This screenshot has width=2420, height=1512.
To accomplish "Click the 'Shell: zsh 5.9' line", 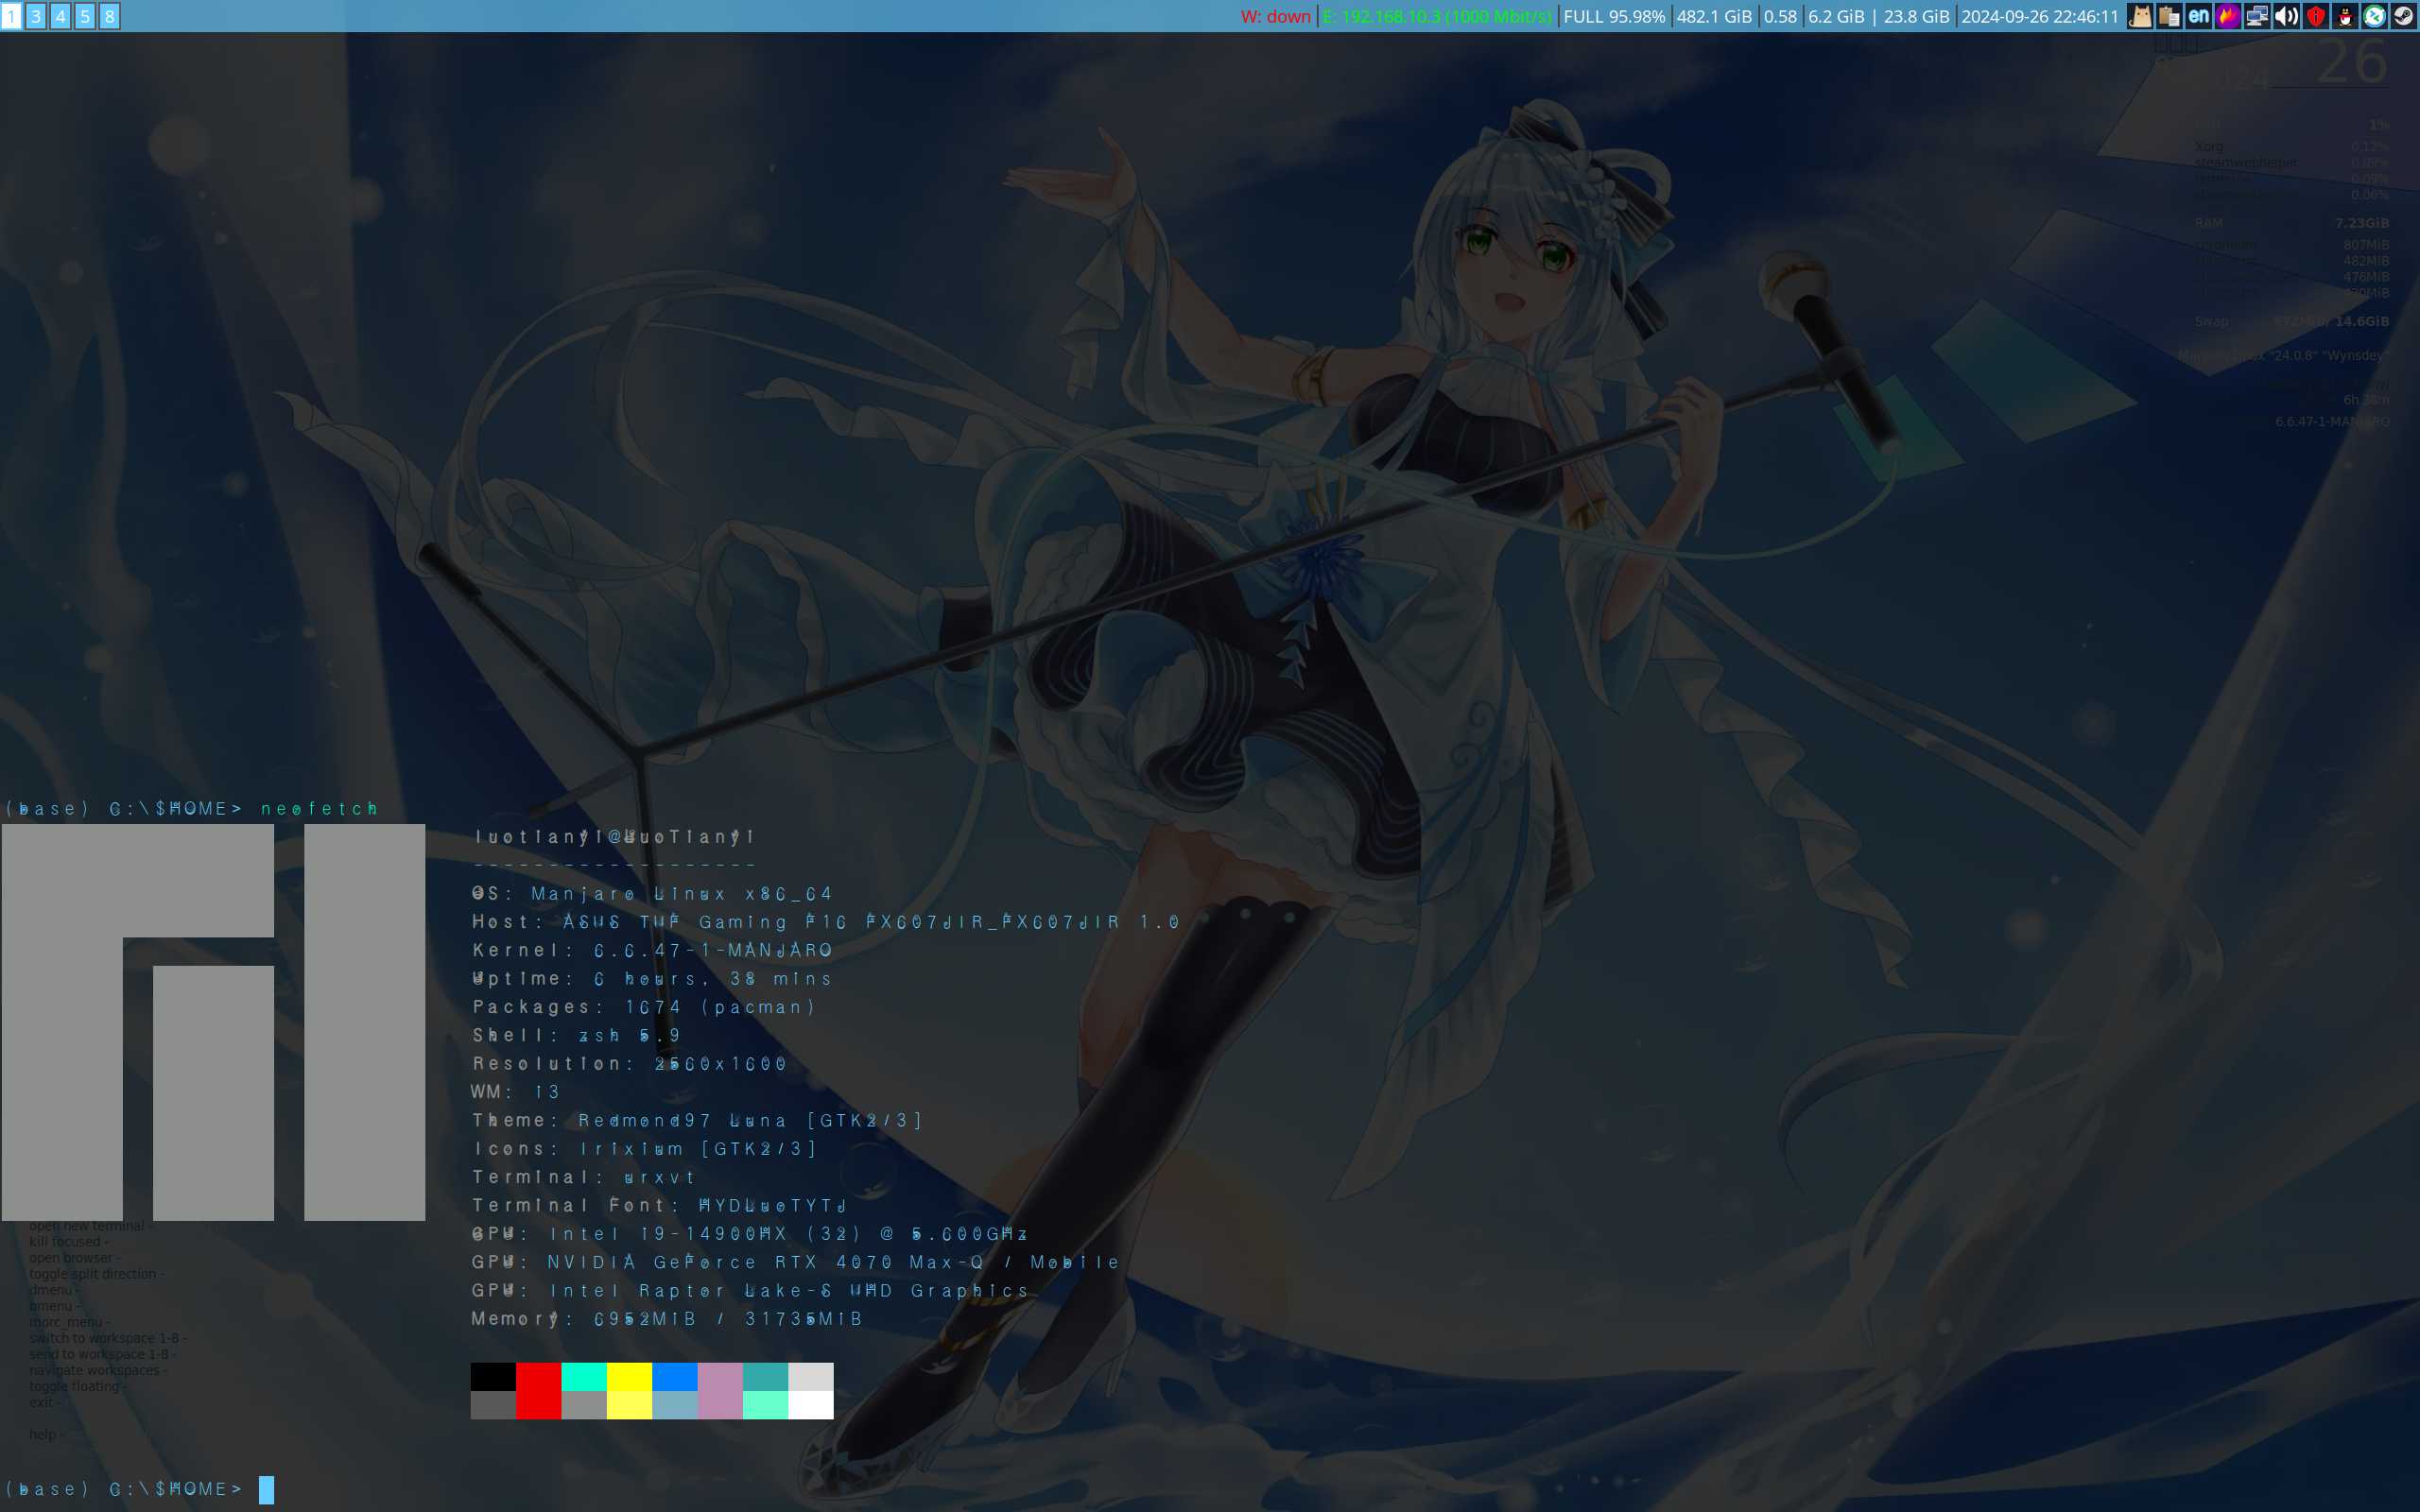I will pyautogui.click(x=576, y=1035).
